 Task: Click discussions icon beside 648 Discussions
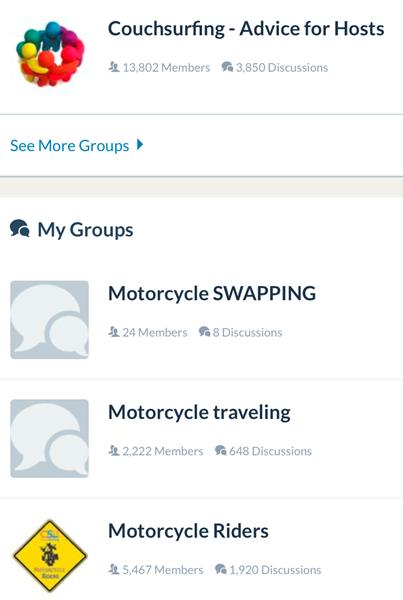221,450
